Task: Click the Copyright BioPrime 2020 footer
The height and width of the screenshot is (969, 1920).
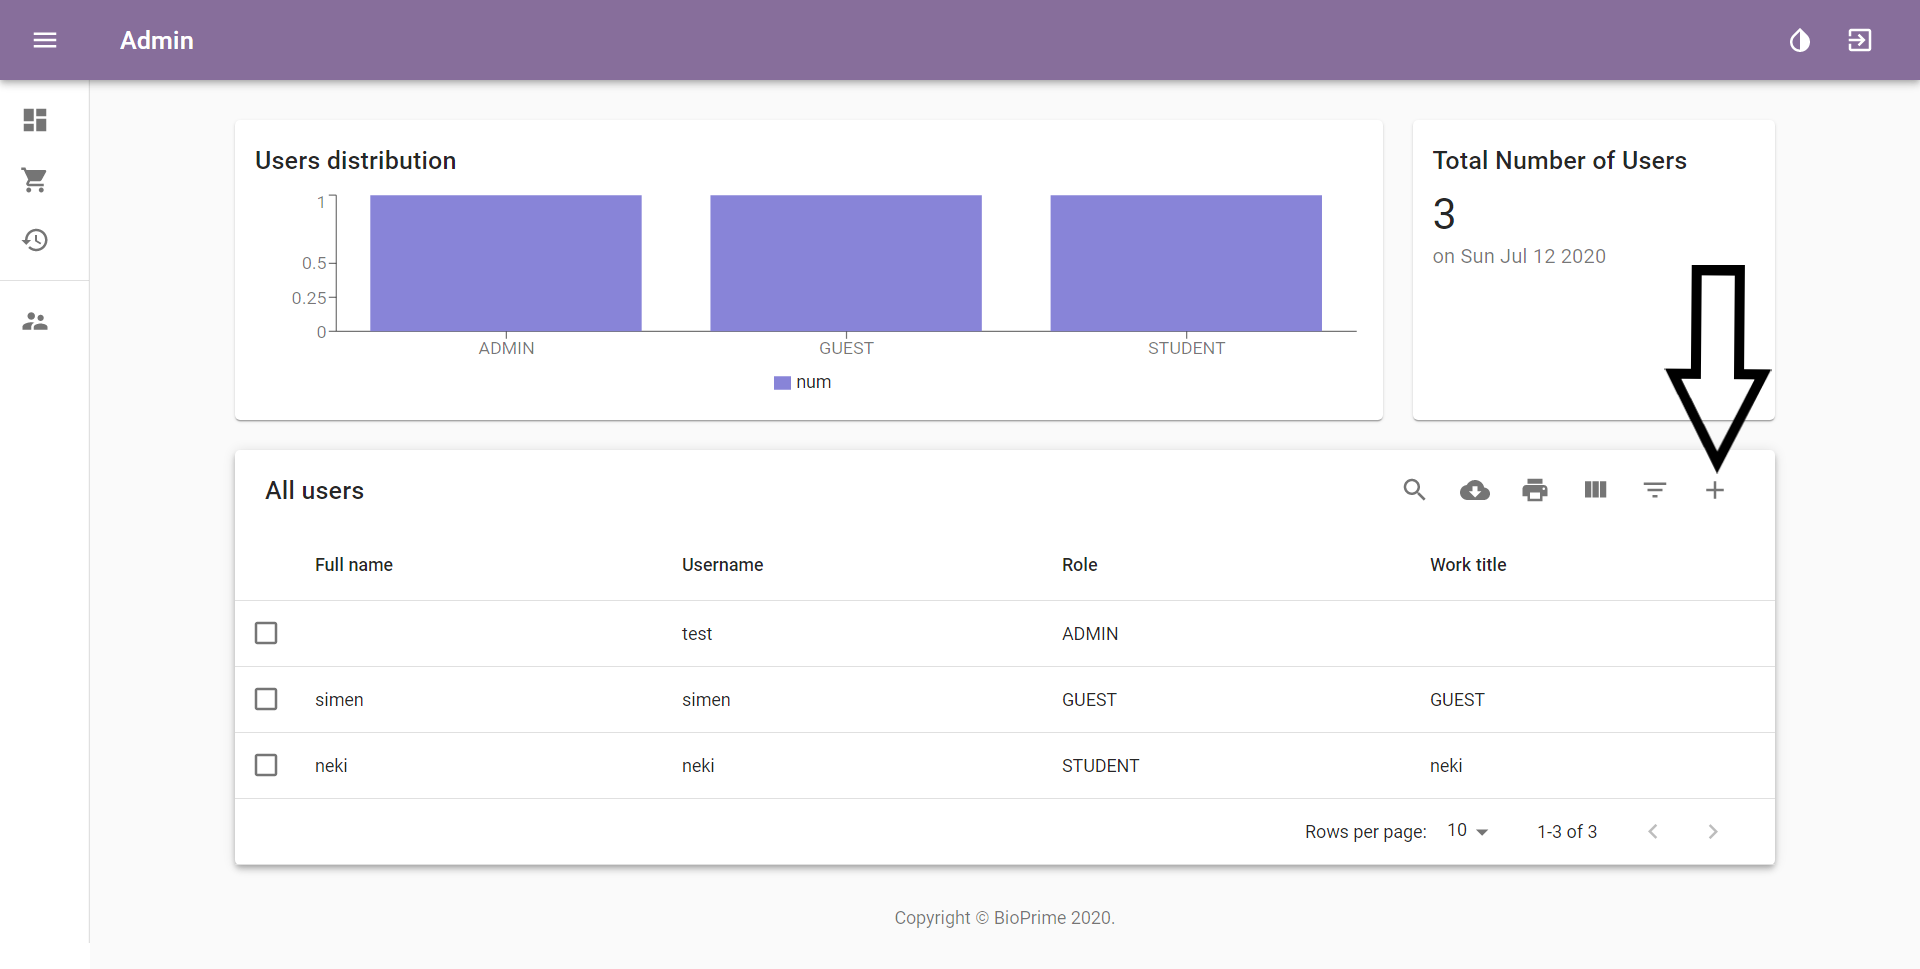Action: 1004,918
